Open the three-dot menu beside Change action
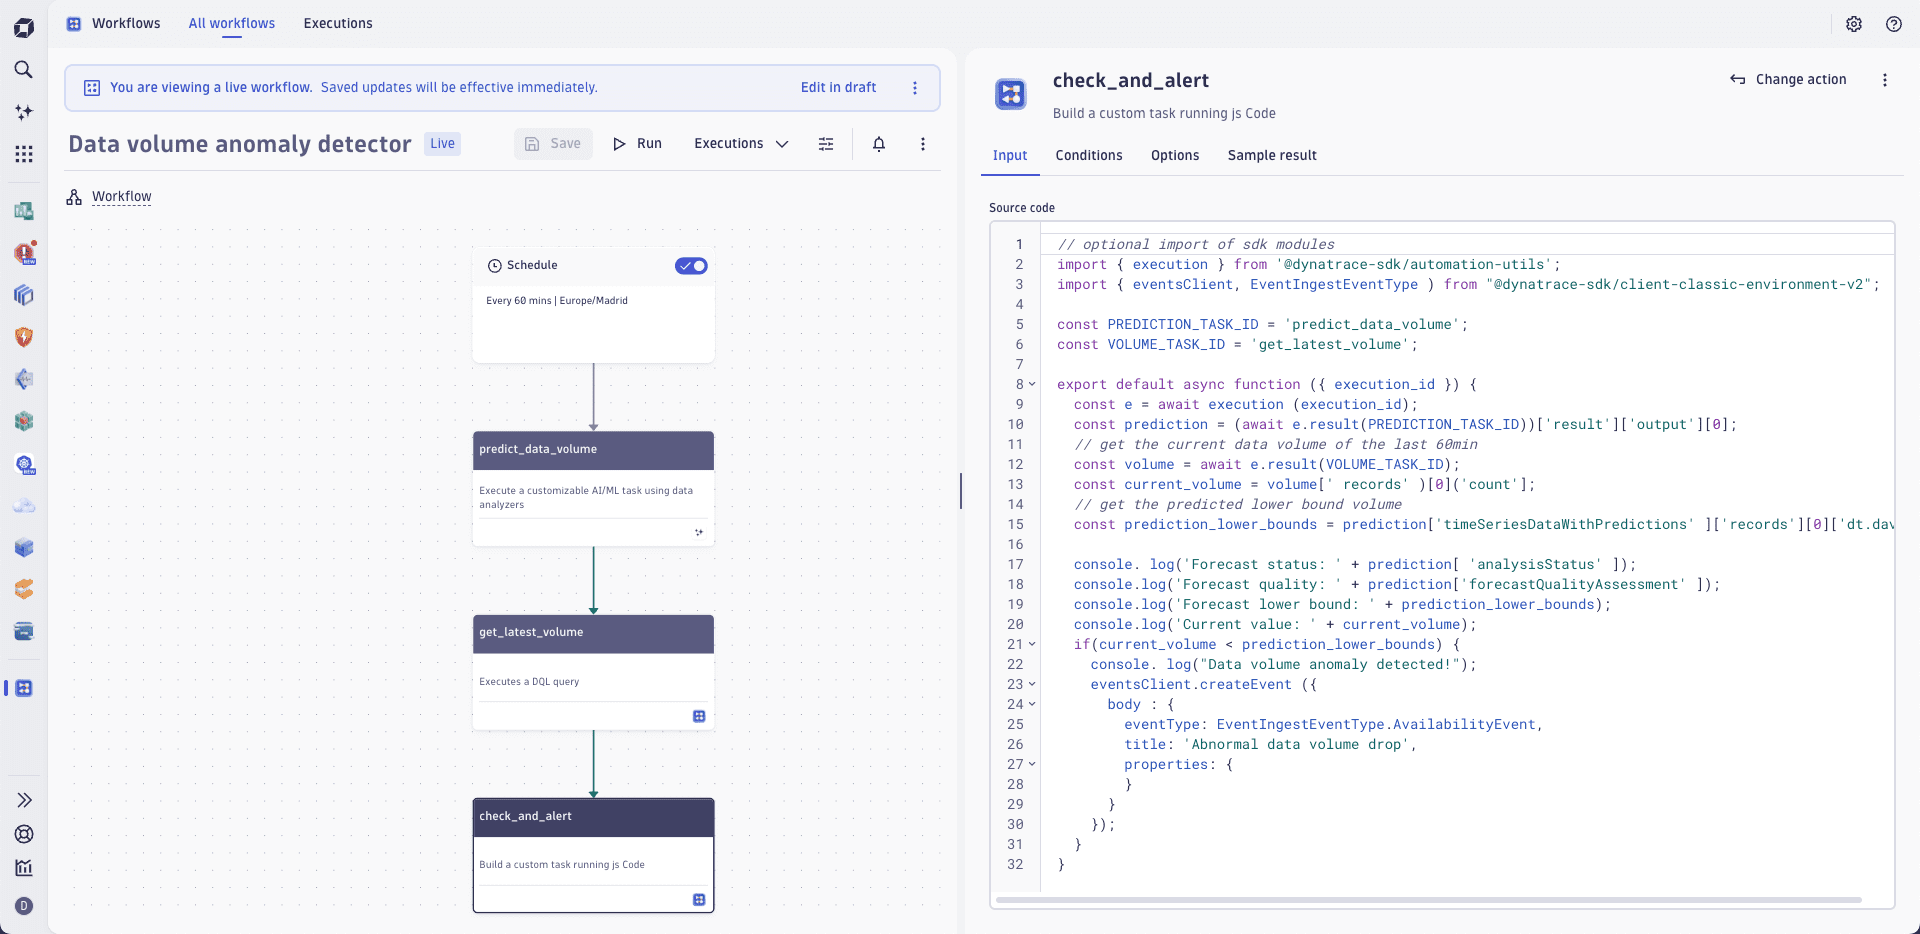The width and height of the screenshot is (1920, 934). (x=1885, y=79)
